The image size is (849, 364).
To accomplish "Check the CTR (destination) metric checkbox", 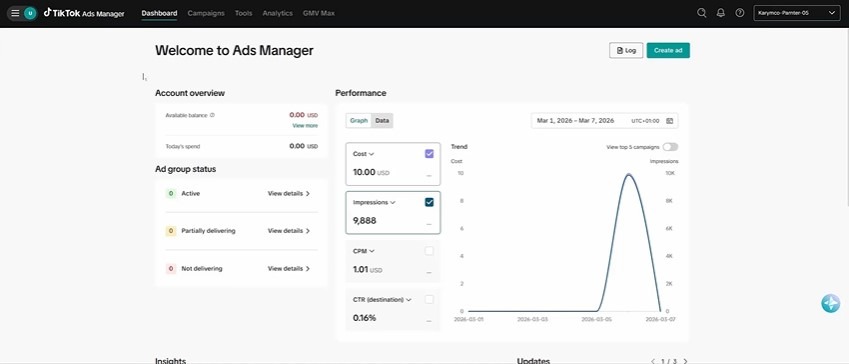I will coord(429,299).
